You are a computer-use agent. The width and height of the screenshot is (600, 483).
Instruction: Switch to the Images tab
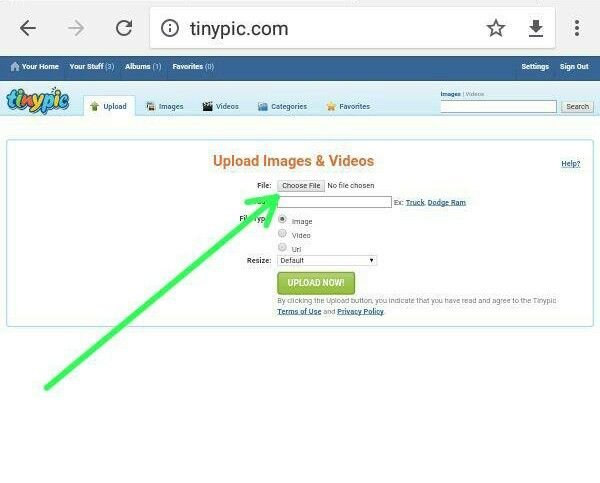[x=165, y=106]
